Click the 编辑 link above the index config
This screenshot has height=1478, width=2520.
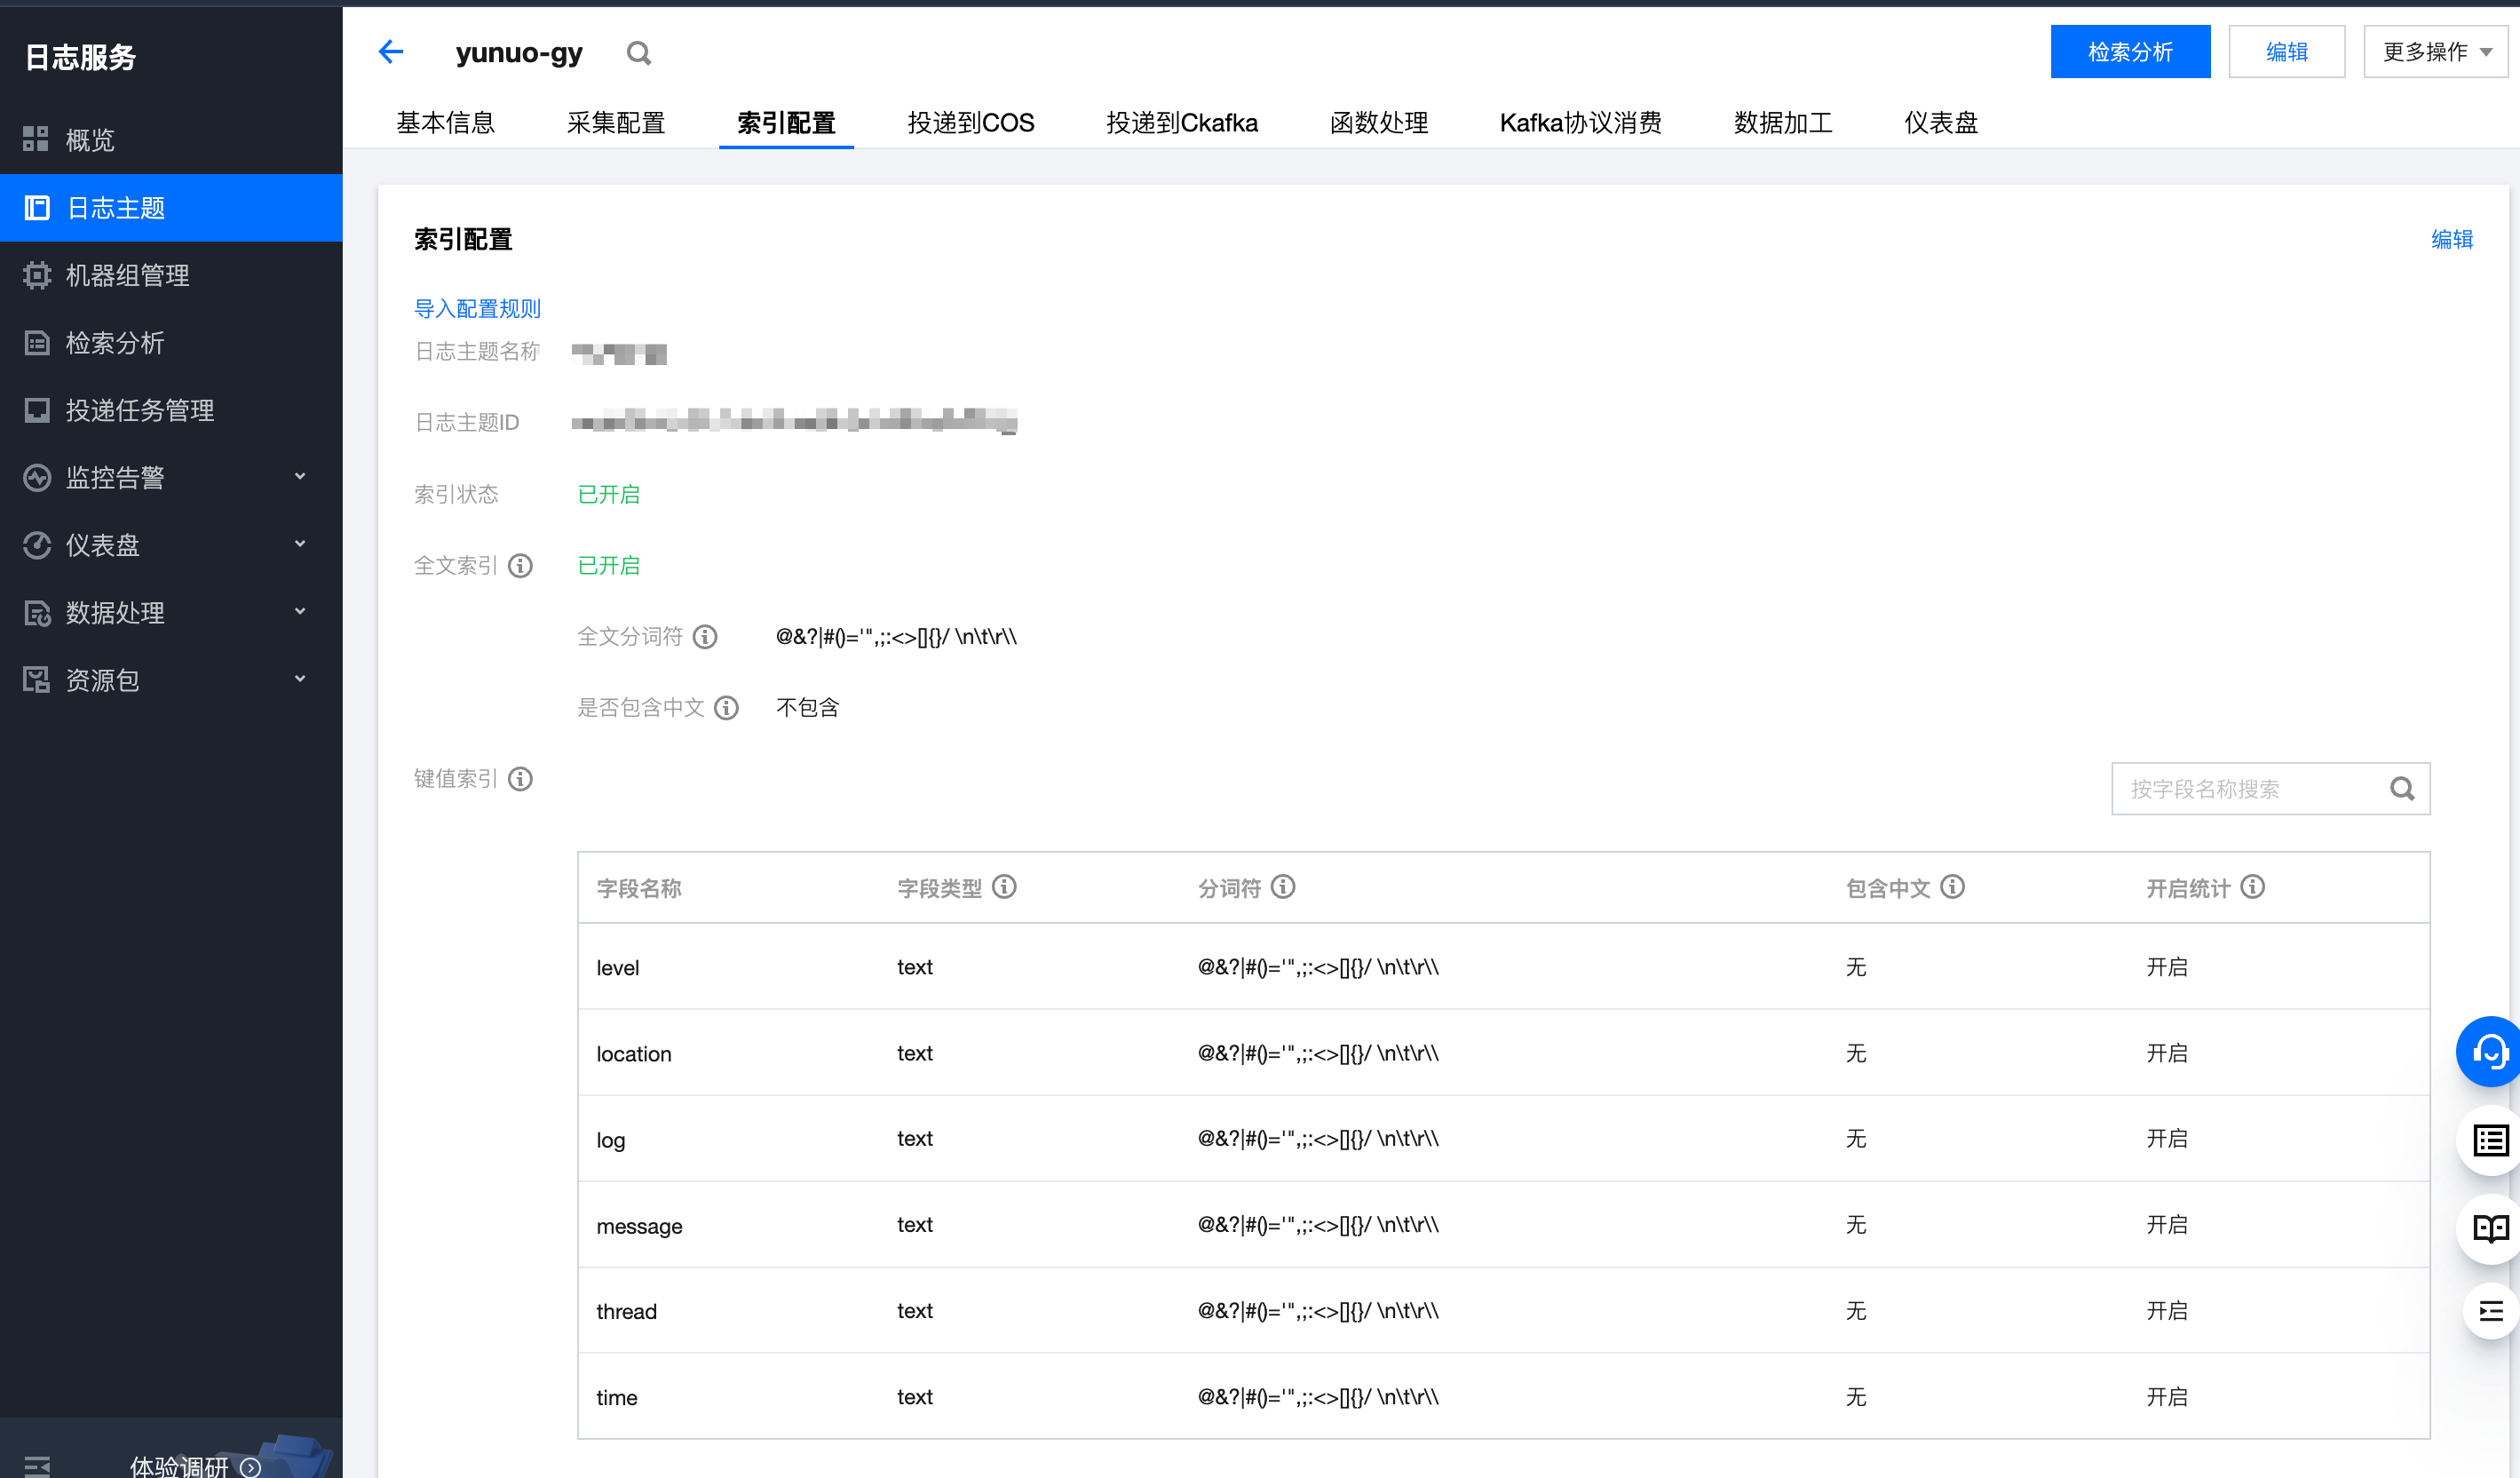tap(2452, 239)
